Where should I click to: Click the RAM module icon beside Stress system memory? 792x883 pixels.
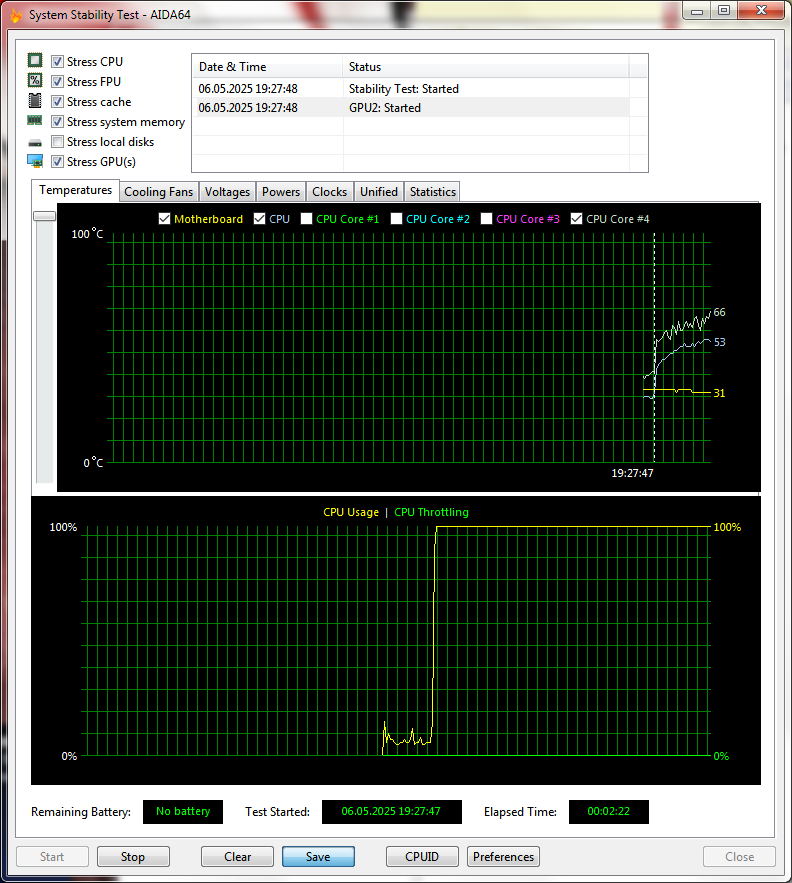pyautogui.click(x=35, y=121)
